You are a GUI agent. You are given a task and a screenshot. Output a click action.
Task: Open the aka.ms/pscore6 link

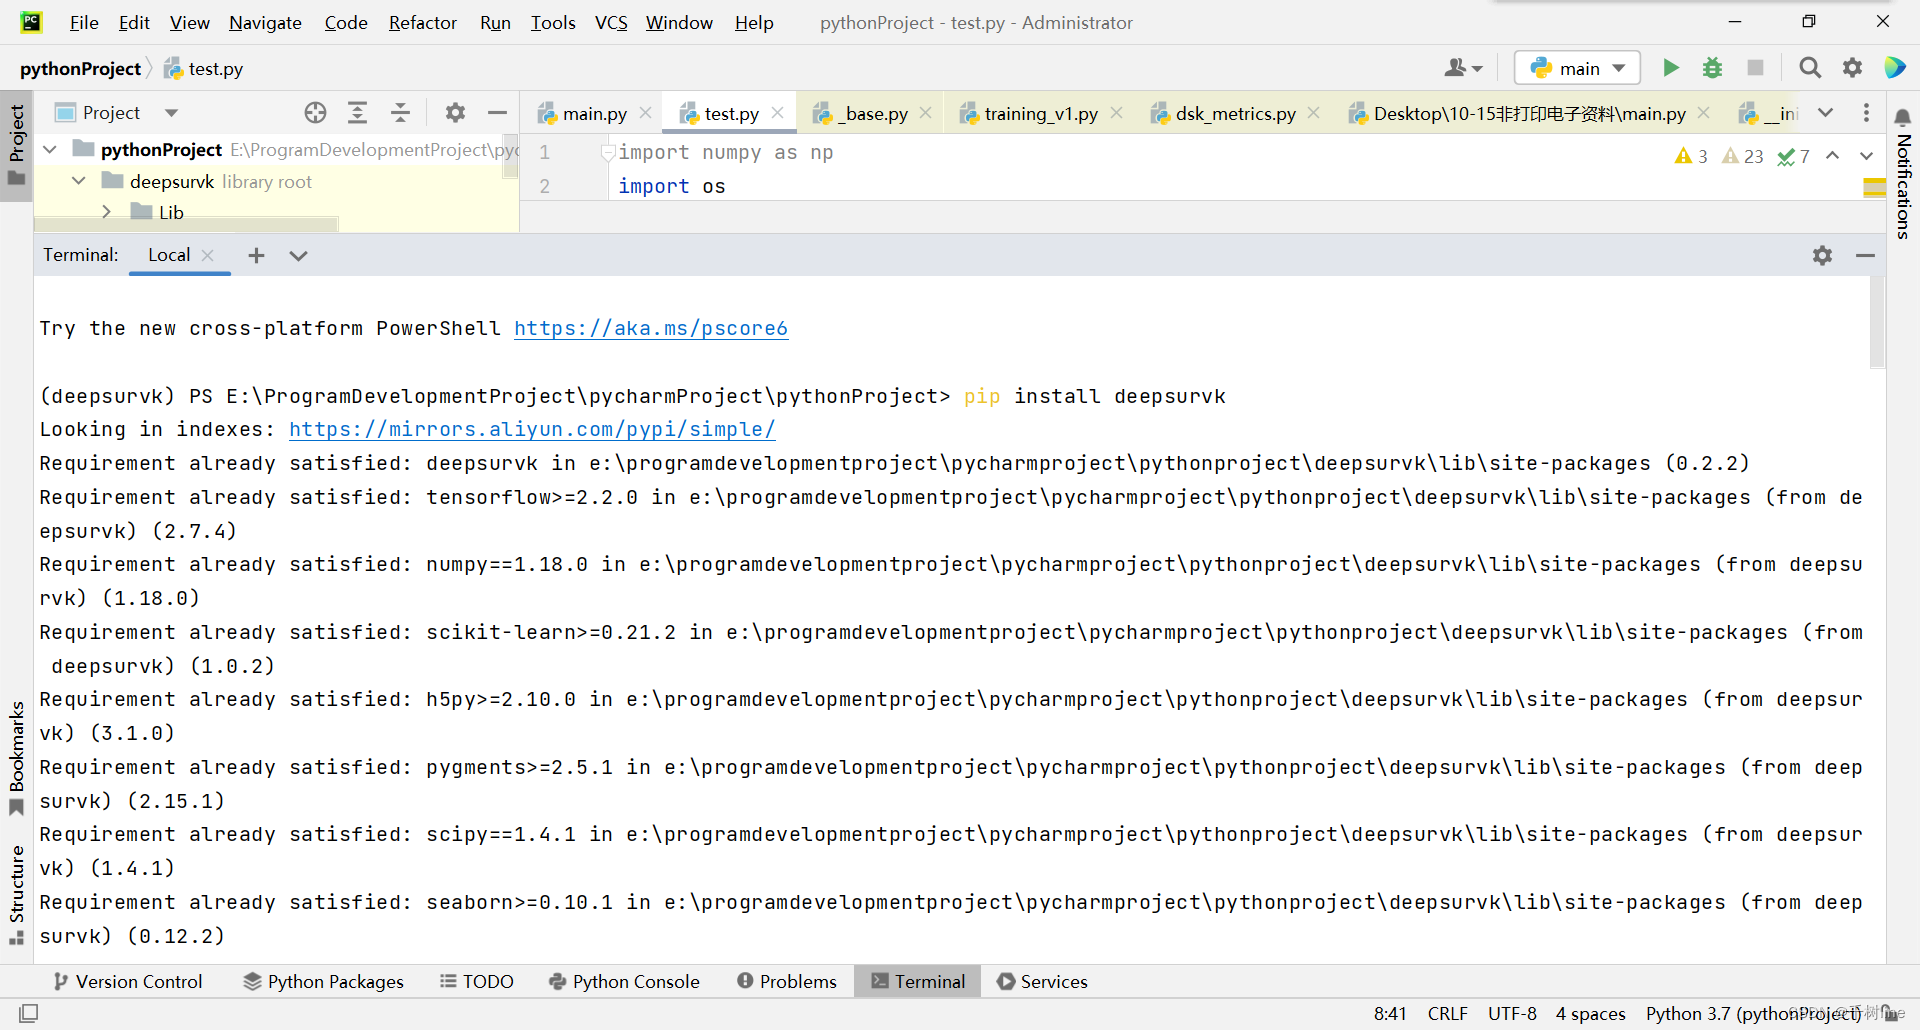(x=651, y=328)
